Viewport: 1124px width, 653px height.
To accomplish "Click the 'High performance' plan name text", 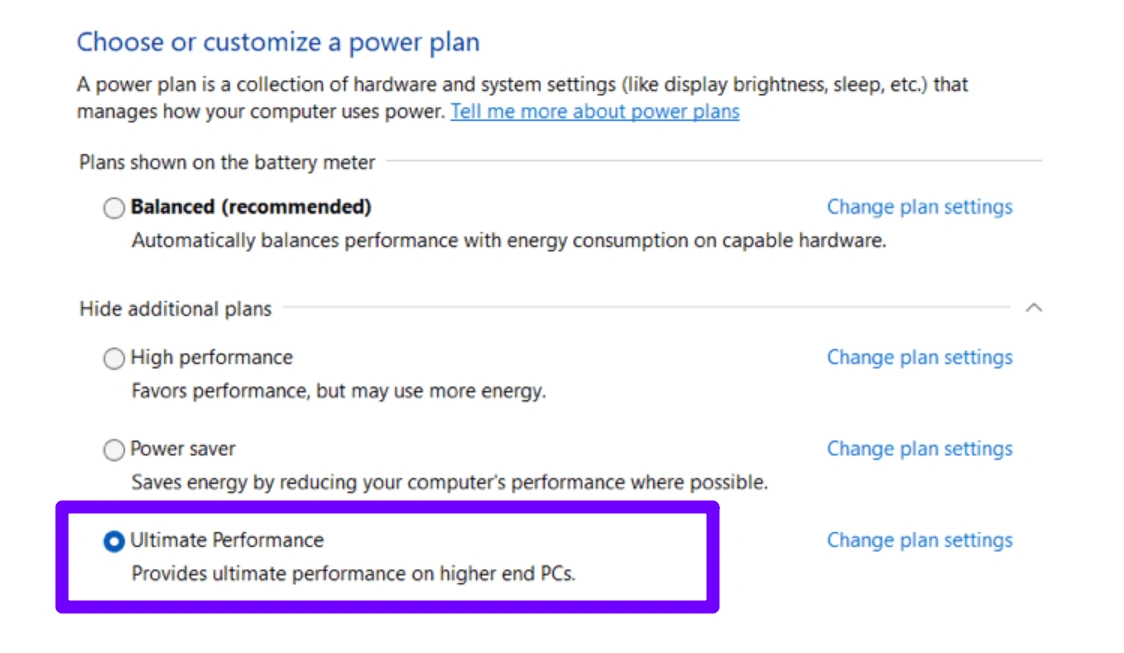I will click(212, 357).
